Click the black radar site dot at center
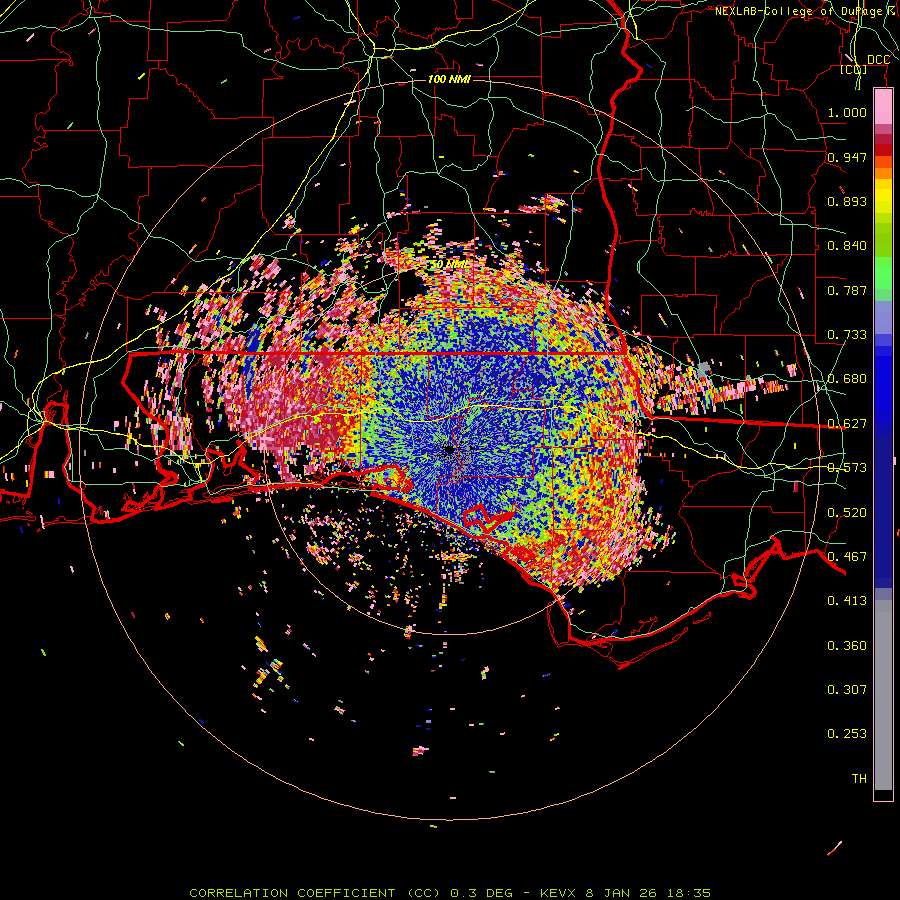 [449, 450]
